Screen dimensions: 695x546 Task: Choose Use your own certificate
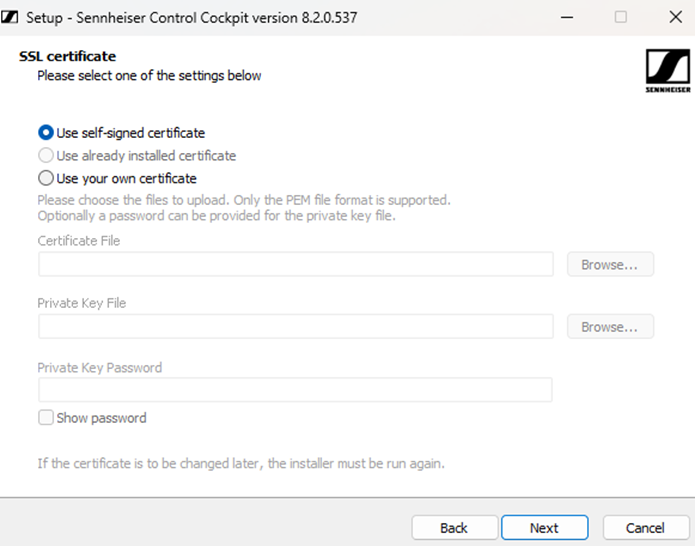[x=46, y=179]
